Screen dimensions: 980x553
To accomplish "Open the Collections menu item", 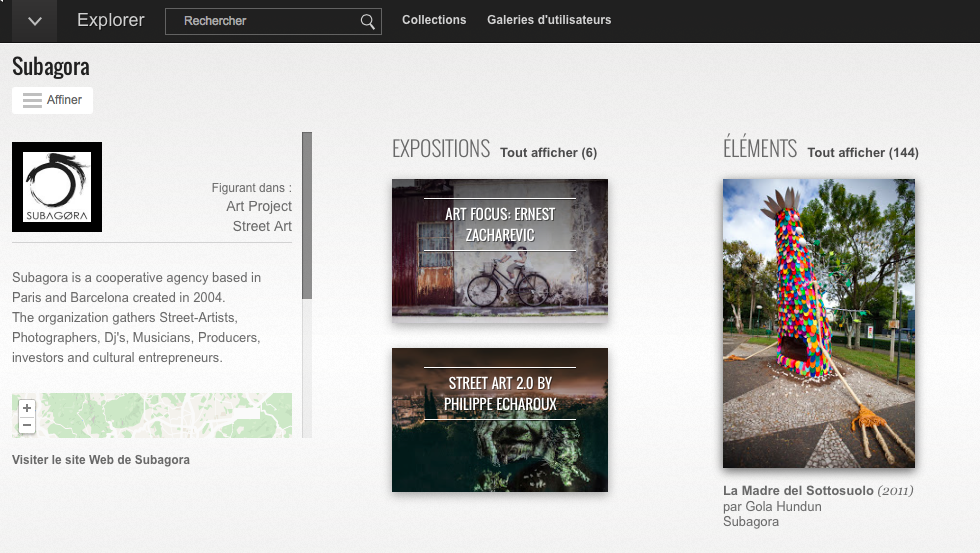I will pos(434,20).
